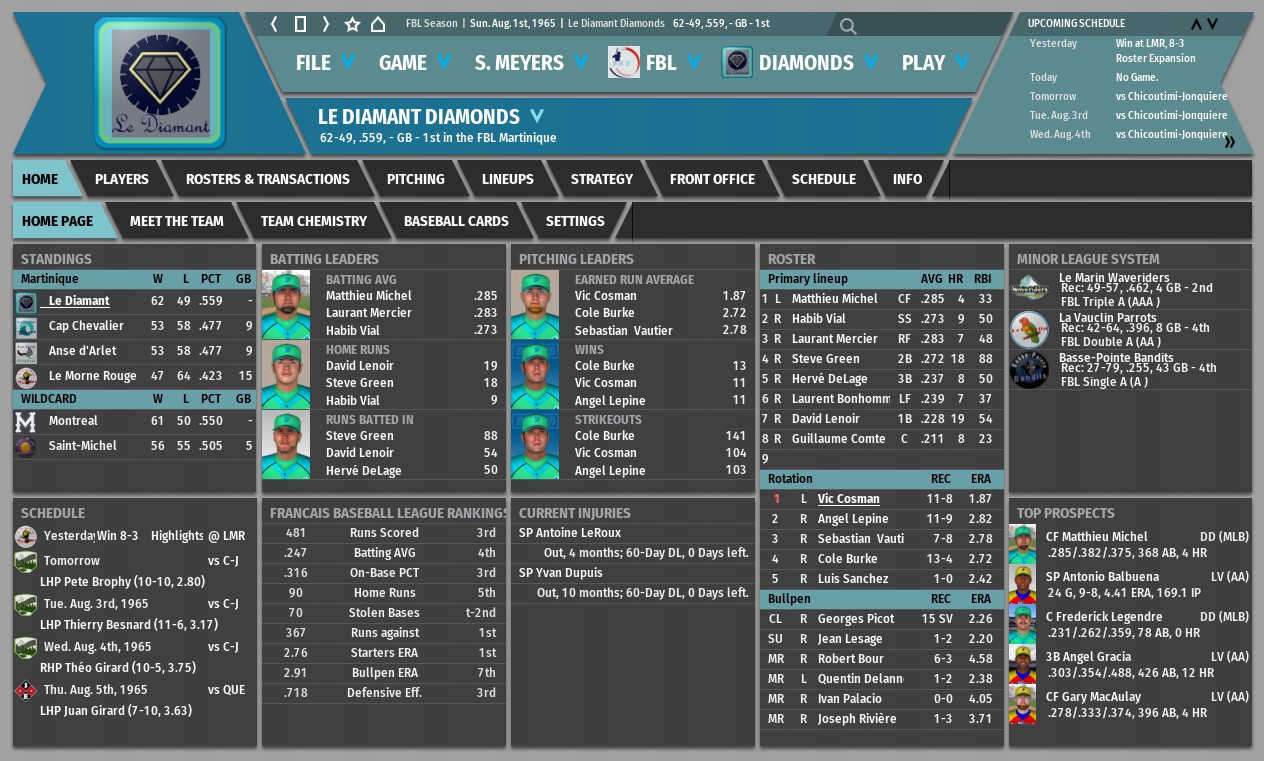The height and width of the screenshot is (761, 1264).
Task: Click the Montreal team logo in wildcard standings
Action: coord(26,422)
